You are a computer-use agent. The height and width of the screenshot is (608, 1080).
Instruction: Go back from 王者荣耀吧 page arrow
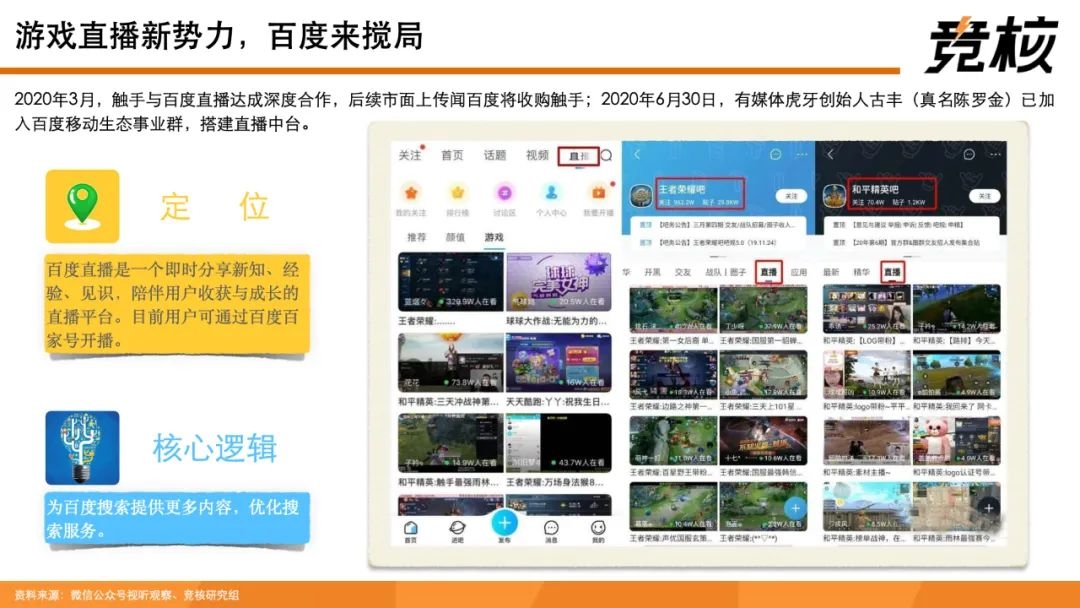coord(637,154)
